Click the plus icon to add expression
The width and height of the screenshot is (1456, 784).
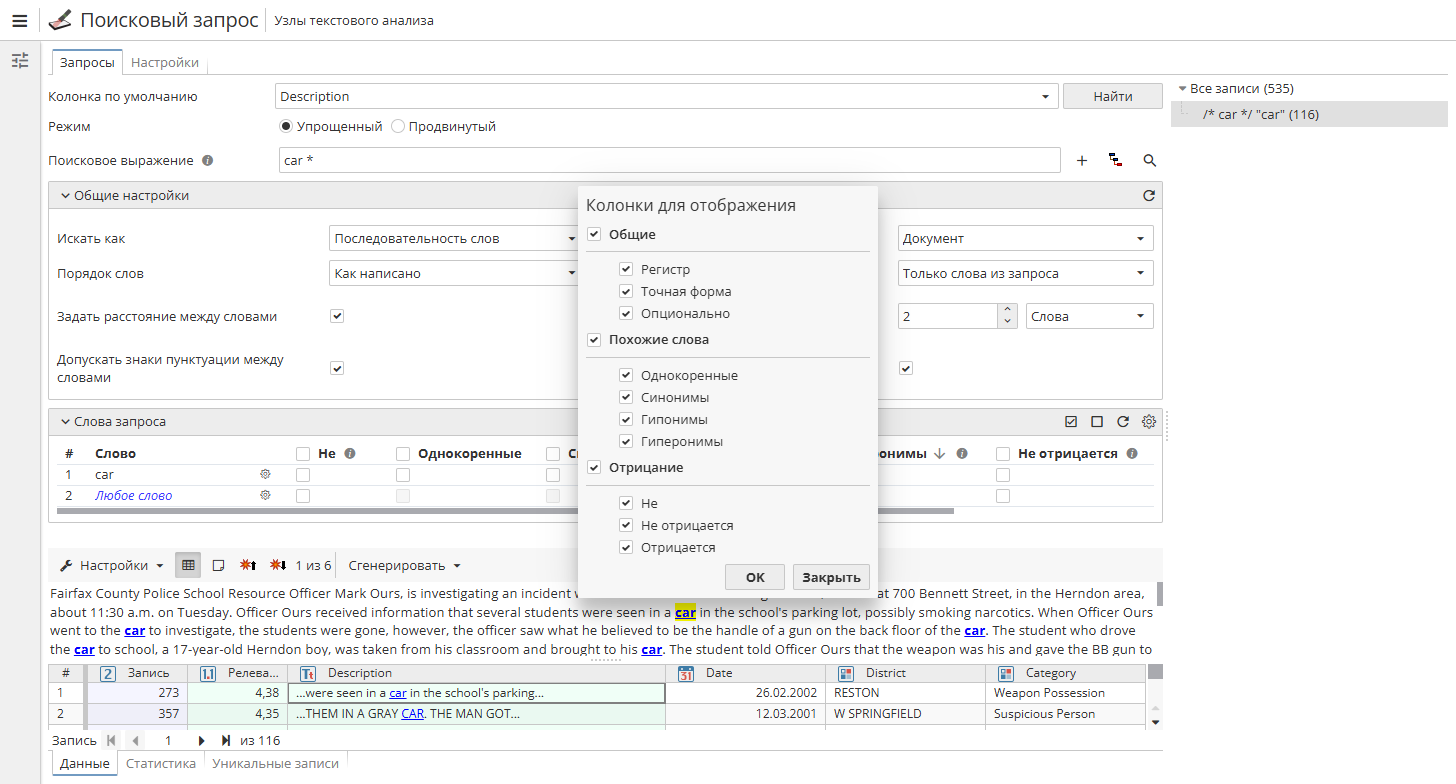click(x=1082, y=160)
